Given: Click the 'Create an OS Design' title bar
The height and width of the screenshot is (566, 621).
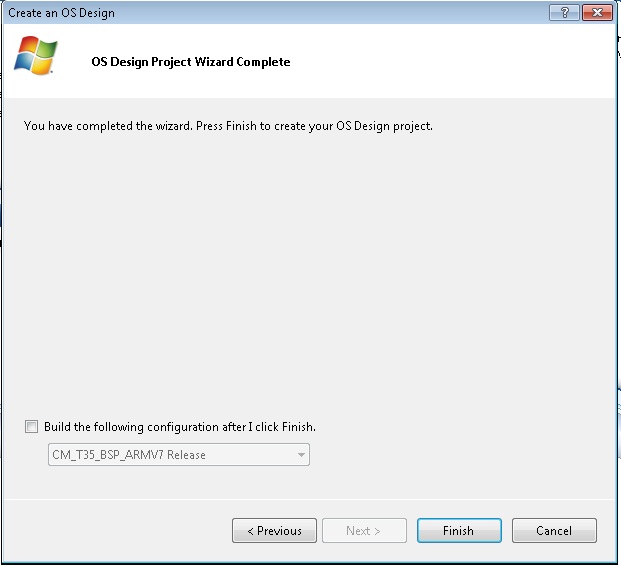Looking at the screenshot, I should (61, 13).
